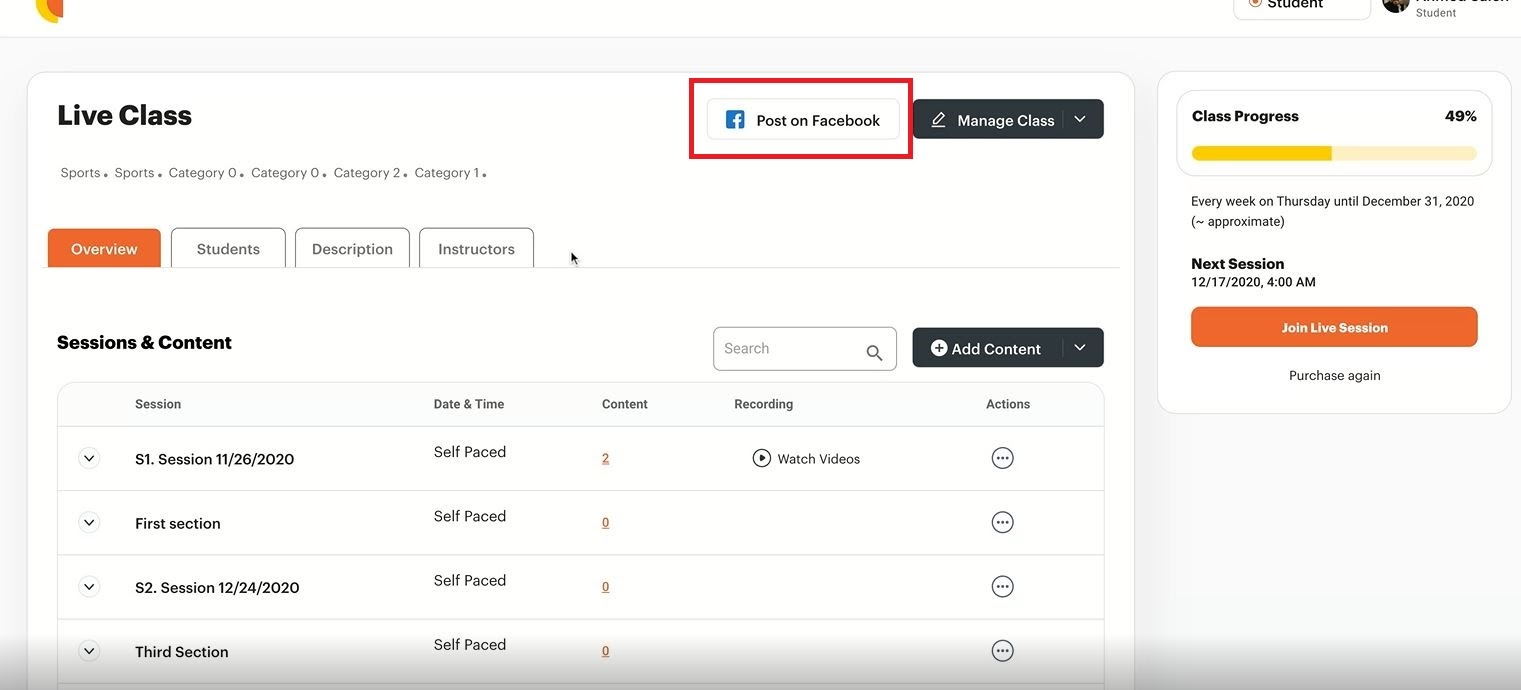Click the Live Class title
The height and width of the screenshot is (690, 1521).
point(124,115)
